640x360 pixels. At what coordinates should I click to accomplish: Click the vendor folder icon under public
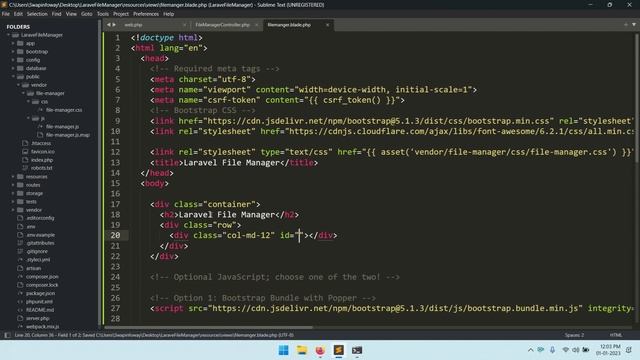click(25, 85)
